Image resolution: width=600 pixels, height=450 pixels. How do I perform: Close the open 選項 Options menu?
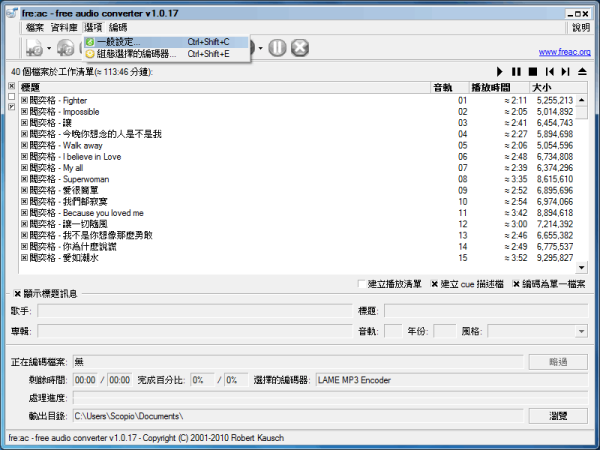coord(93,27)
